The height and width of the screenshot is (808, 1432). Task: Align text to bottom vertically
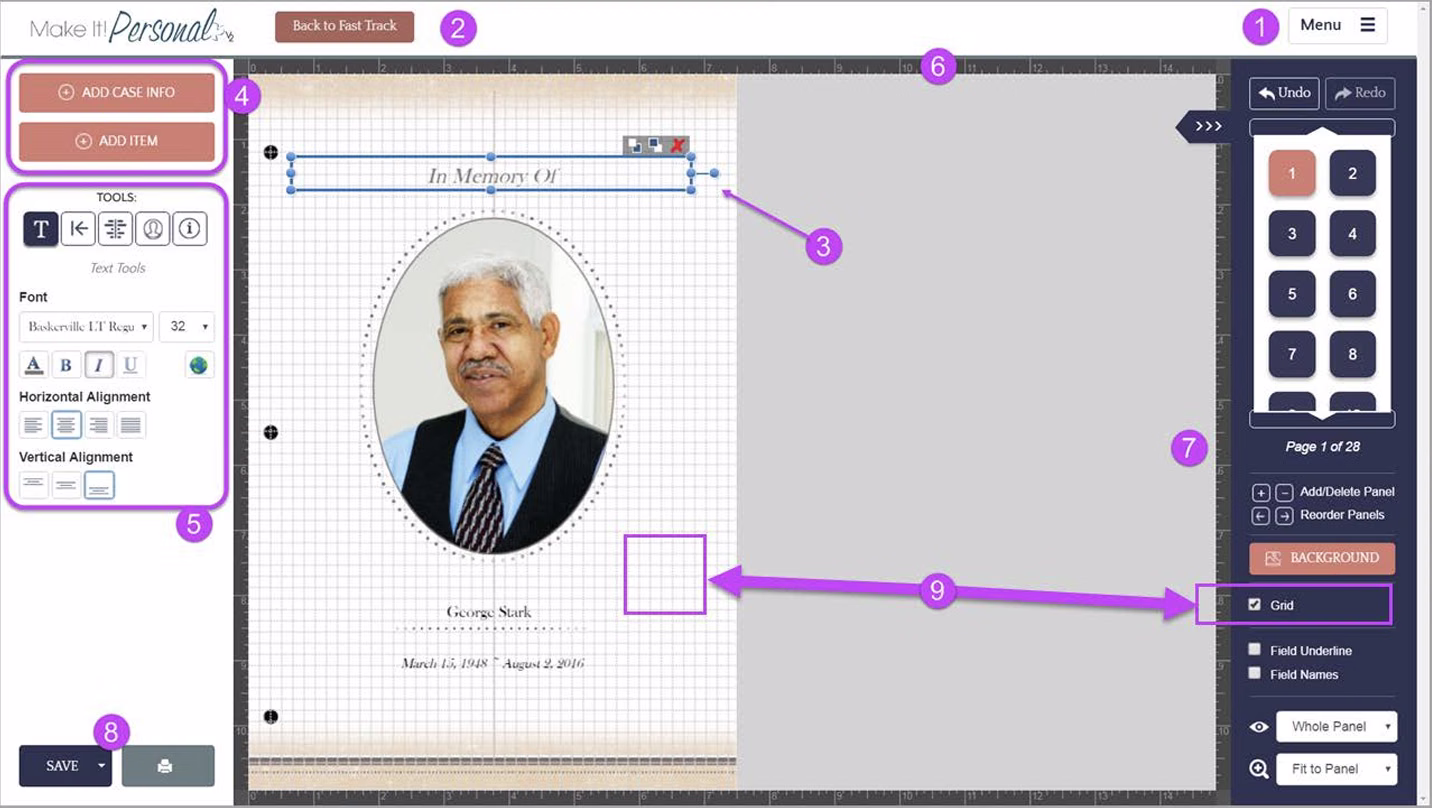click(x=99, y=485)
